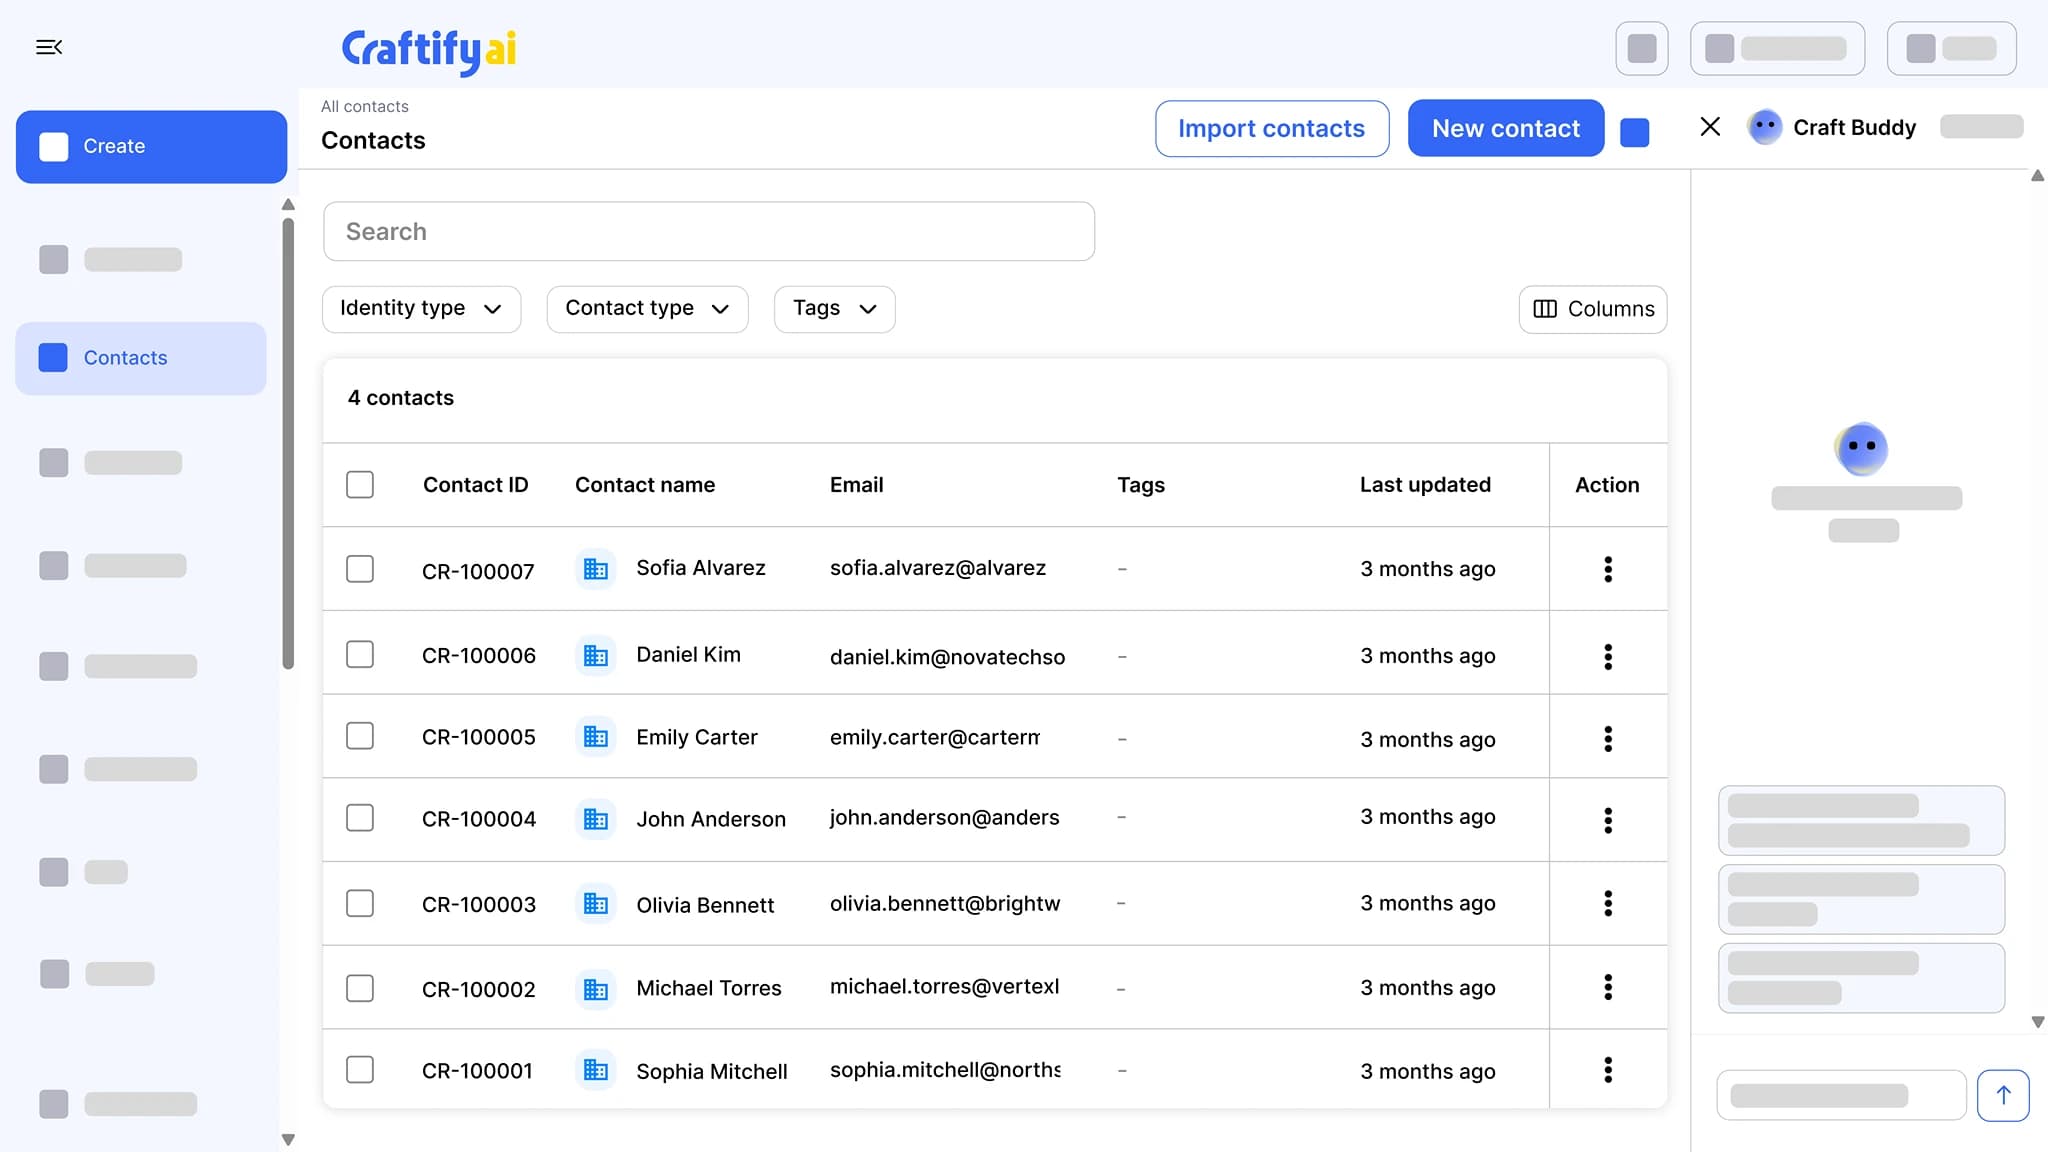
Task: Click the Craft Buddy panel scroll-down arrow
Action: click(x=2037, y=1022)
